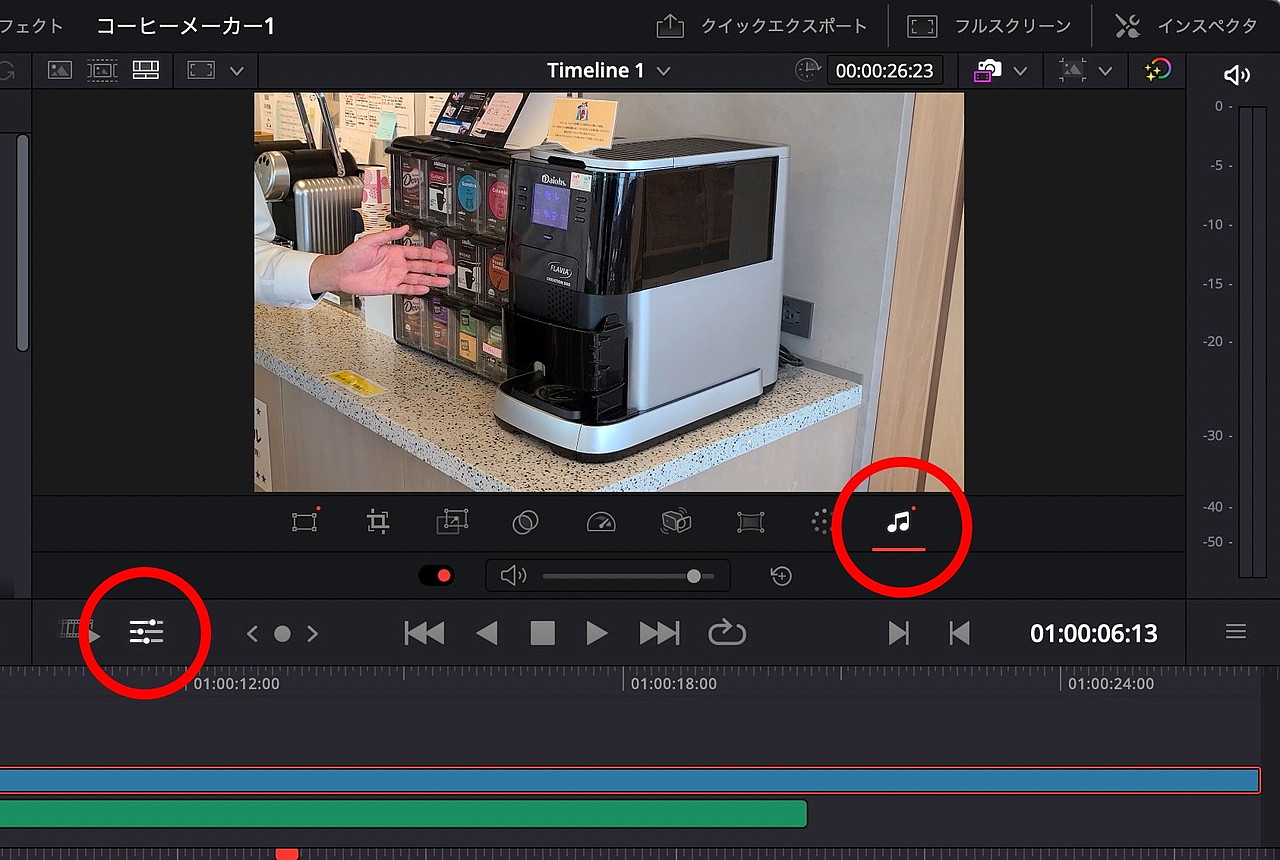Open the Composite settings icon
Screen dimensions: 1280x860
pyautogui.click(x=525, y=522)
